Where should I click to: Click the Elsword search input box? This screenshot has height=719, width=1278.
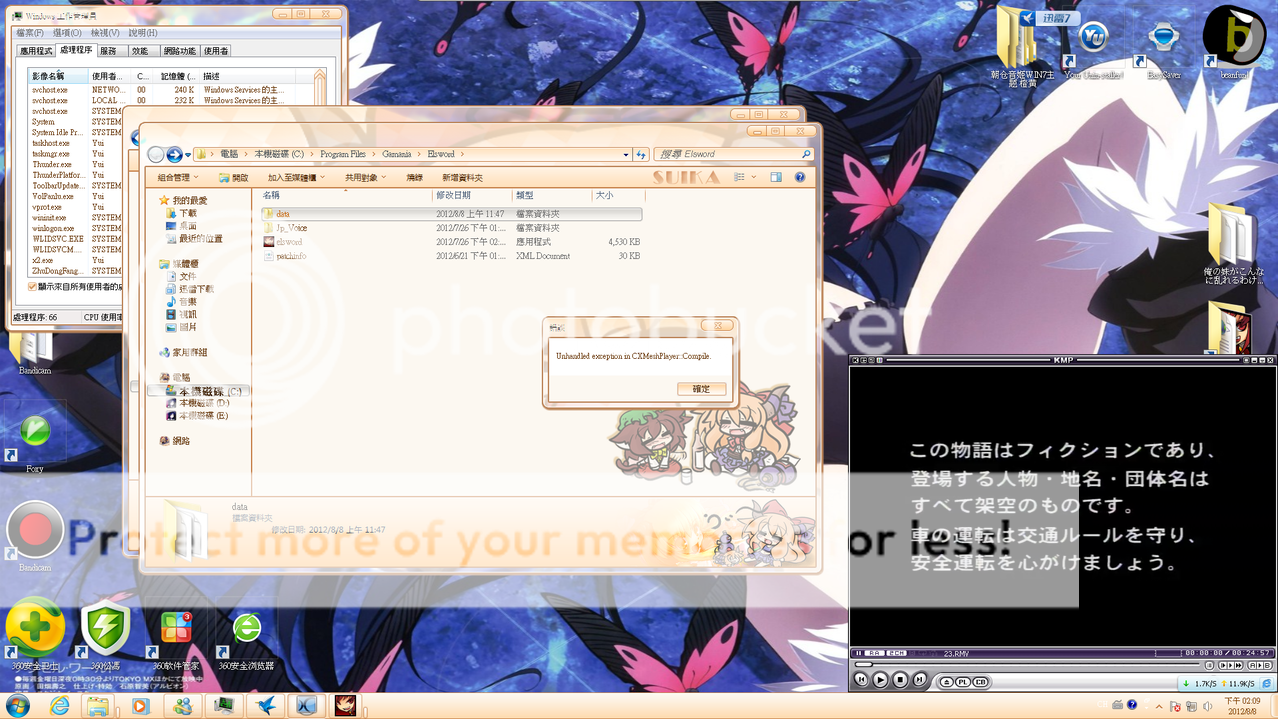coord(730,154)
